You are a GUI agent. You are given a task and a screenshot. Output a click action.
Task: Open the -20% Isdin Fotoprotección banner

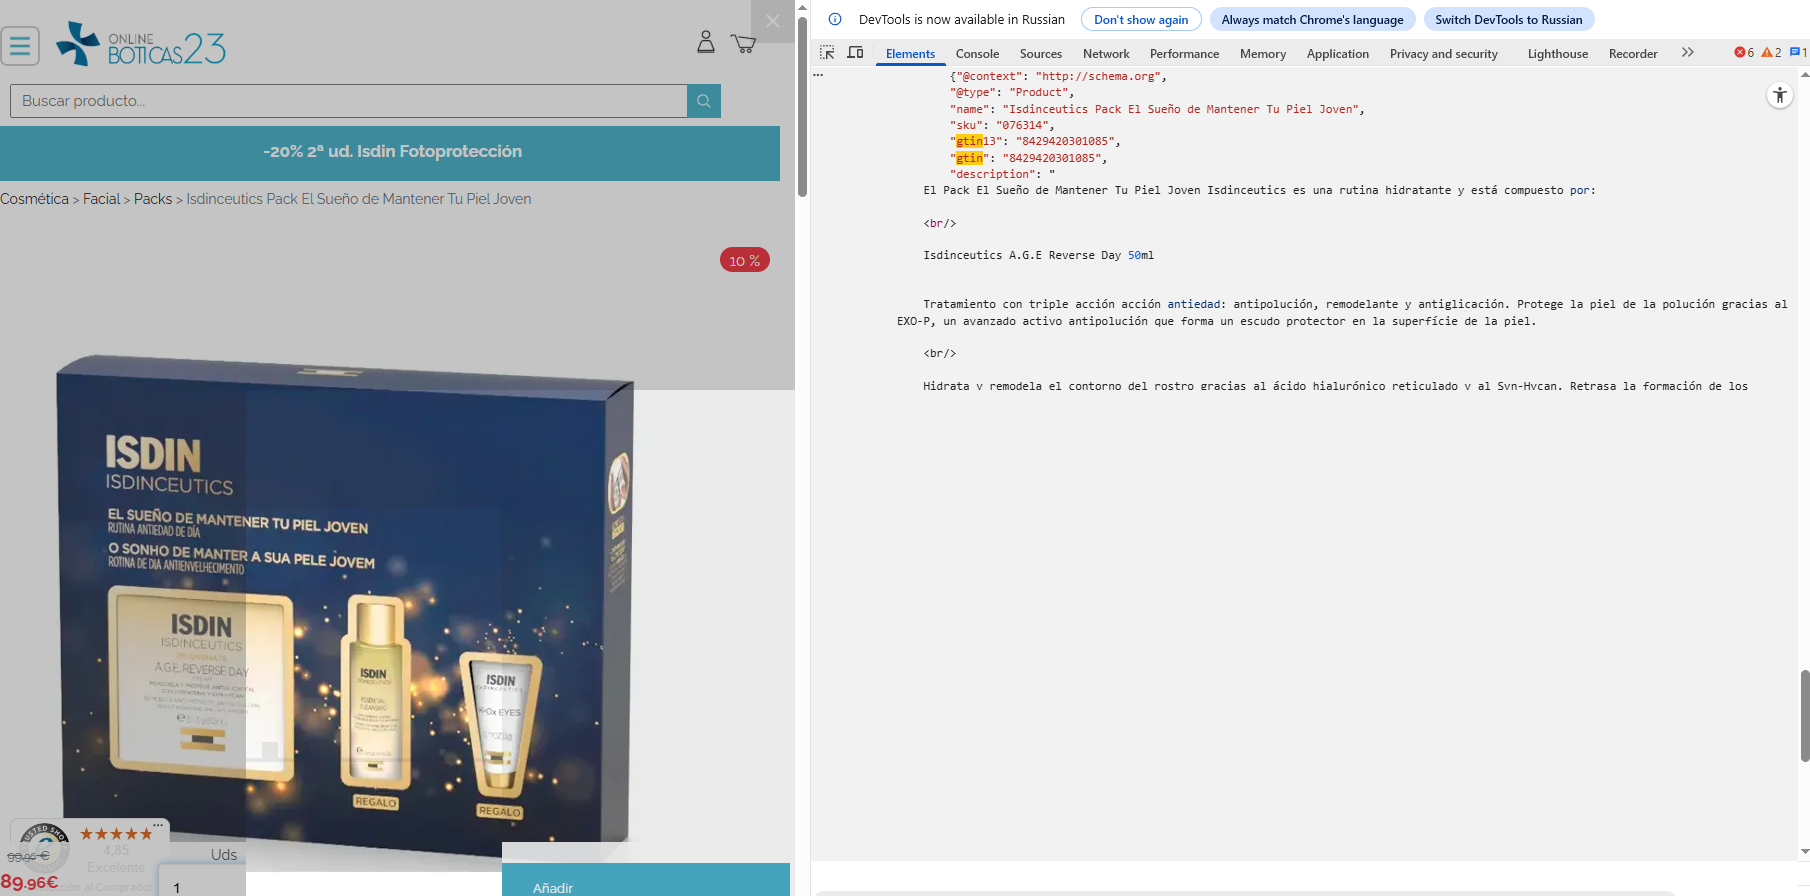click(x=390, y=152)
